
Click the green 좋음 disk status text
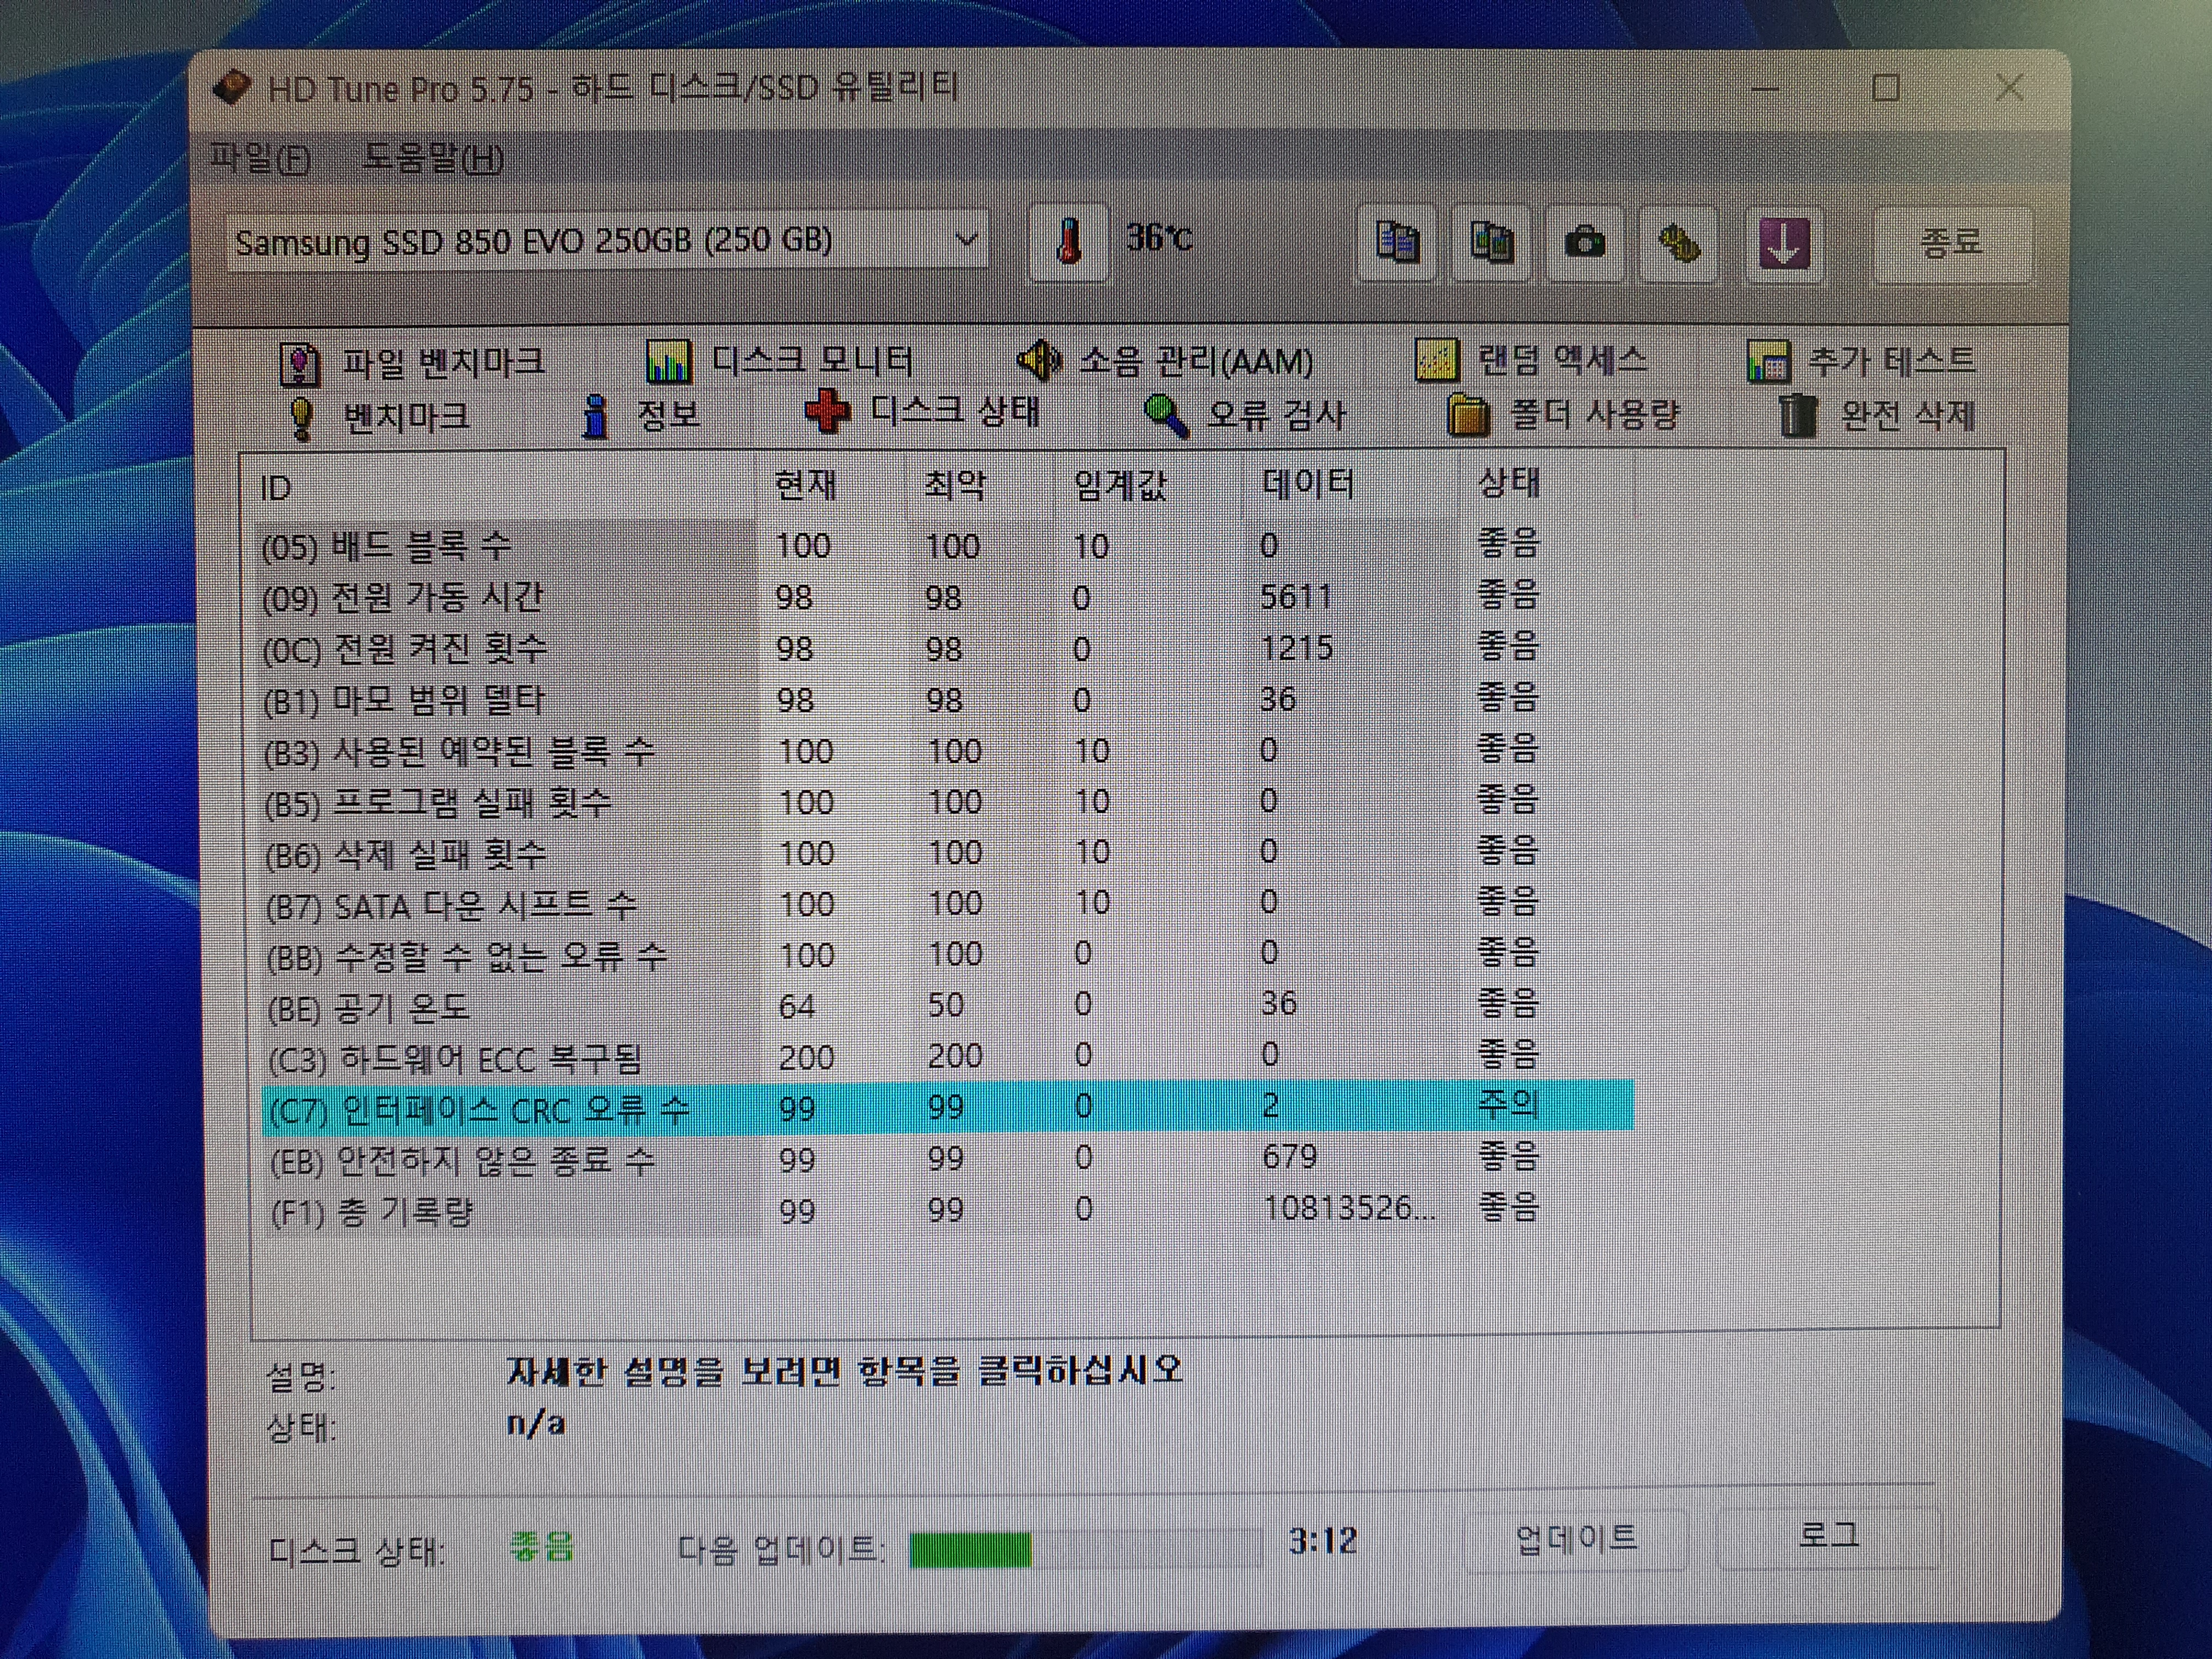point(541,1546)
